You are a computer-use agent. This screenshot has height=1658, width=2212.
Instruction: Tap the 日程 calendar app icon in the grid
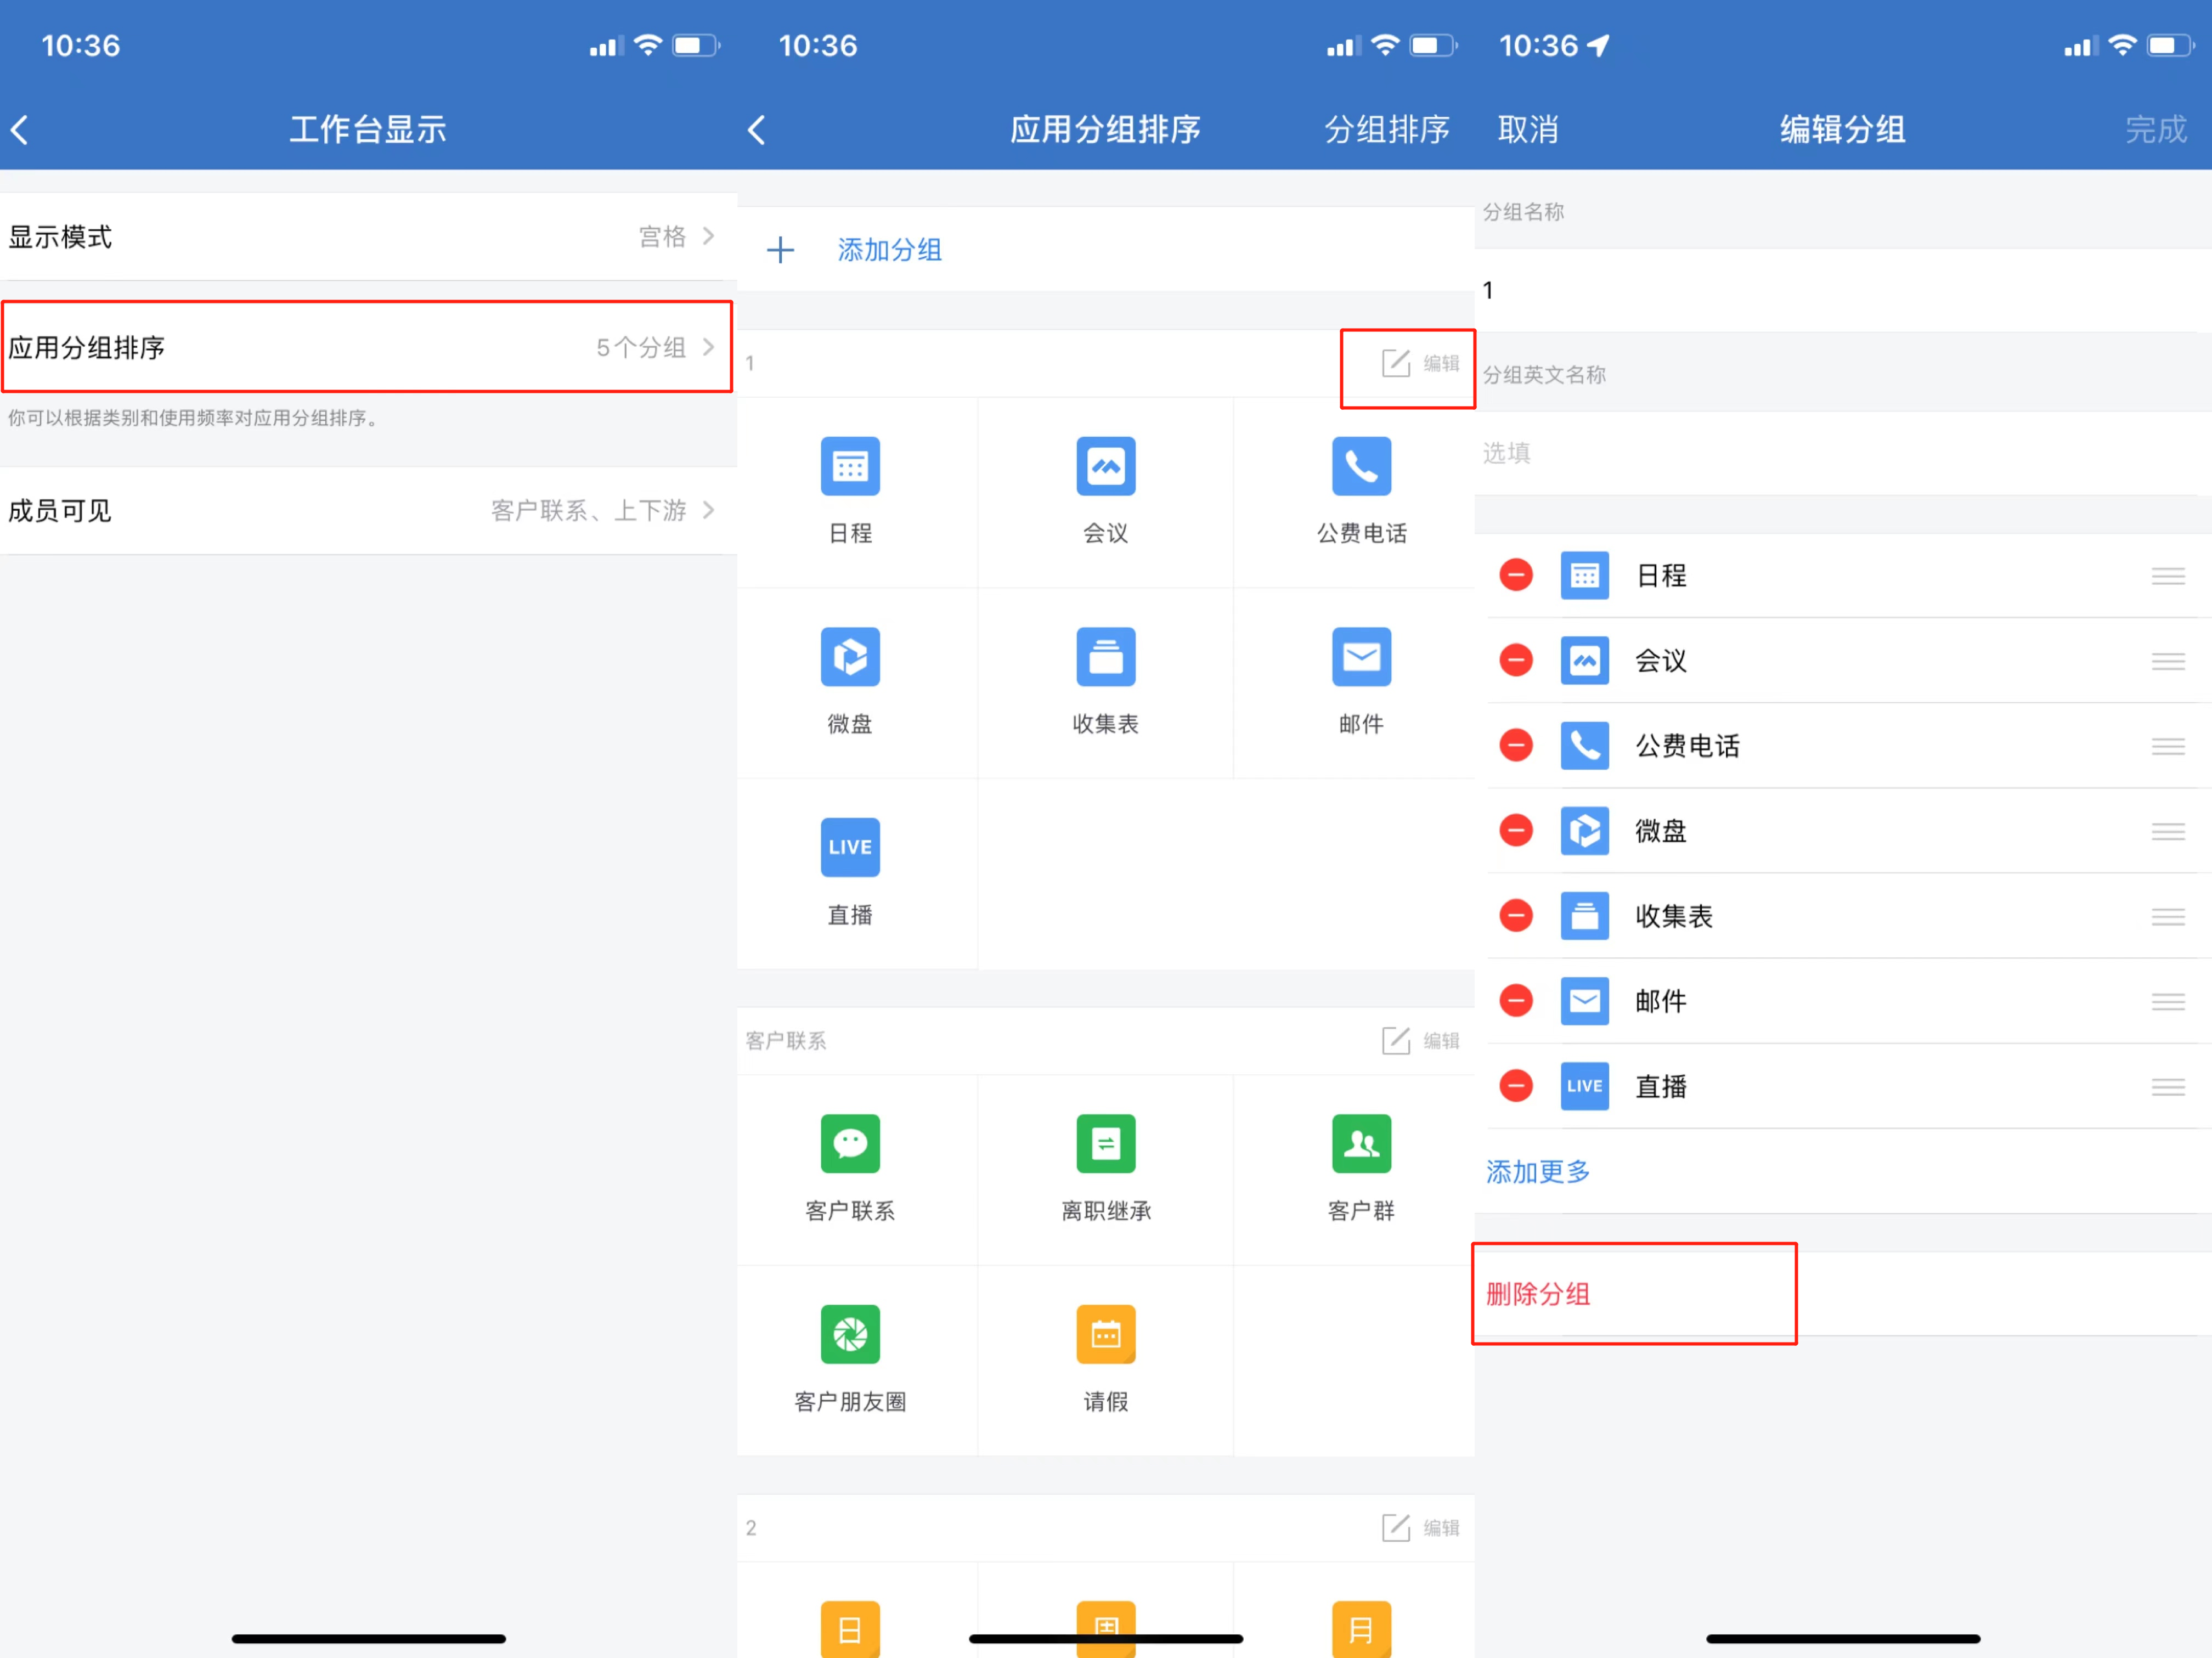[x=850, y=466]
